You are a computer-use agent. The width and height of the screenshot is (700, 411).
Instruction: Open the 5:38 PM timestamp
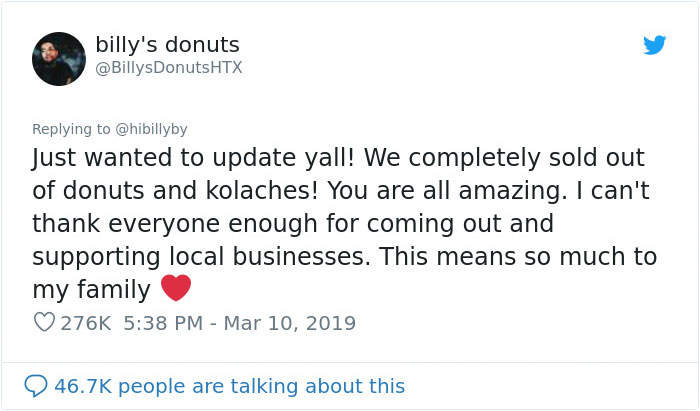pos(160,323)
